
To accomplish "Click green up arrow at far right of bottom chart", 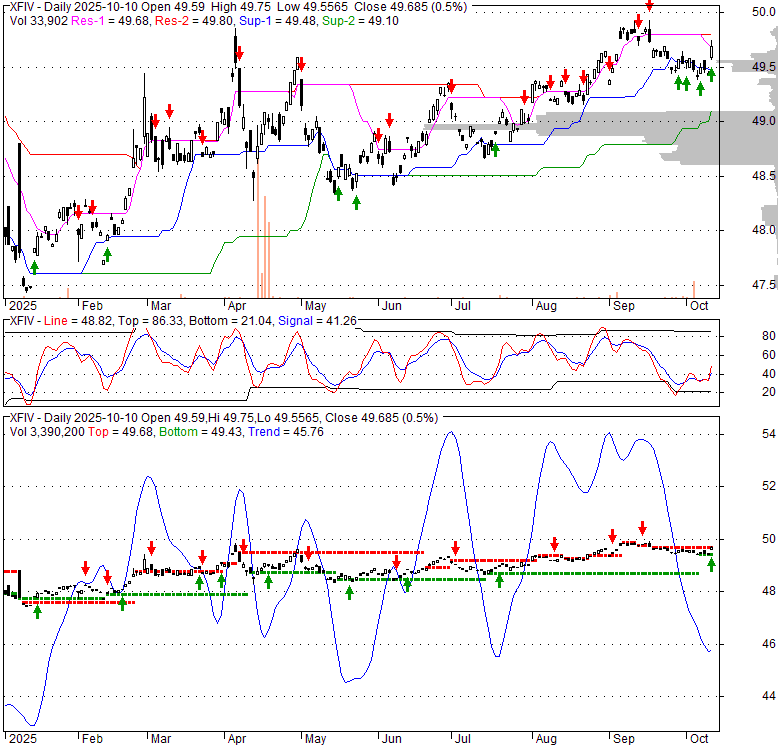I will coord(711,565).
